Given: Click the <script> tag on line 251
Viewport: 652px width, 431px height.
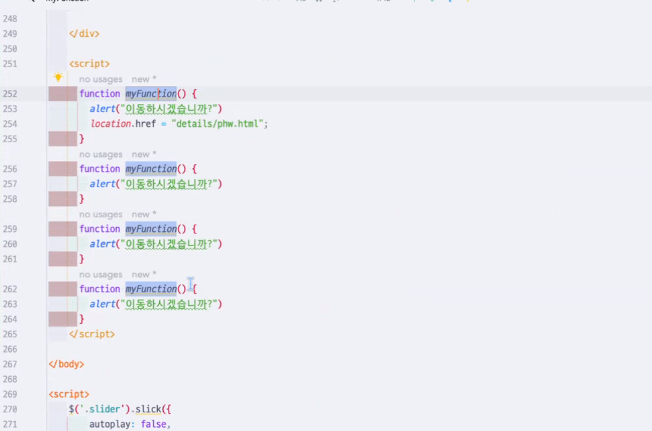Looking at the screenshot, I should [89, 64].
